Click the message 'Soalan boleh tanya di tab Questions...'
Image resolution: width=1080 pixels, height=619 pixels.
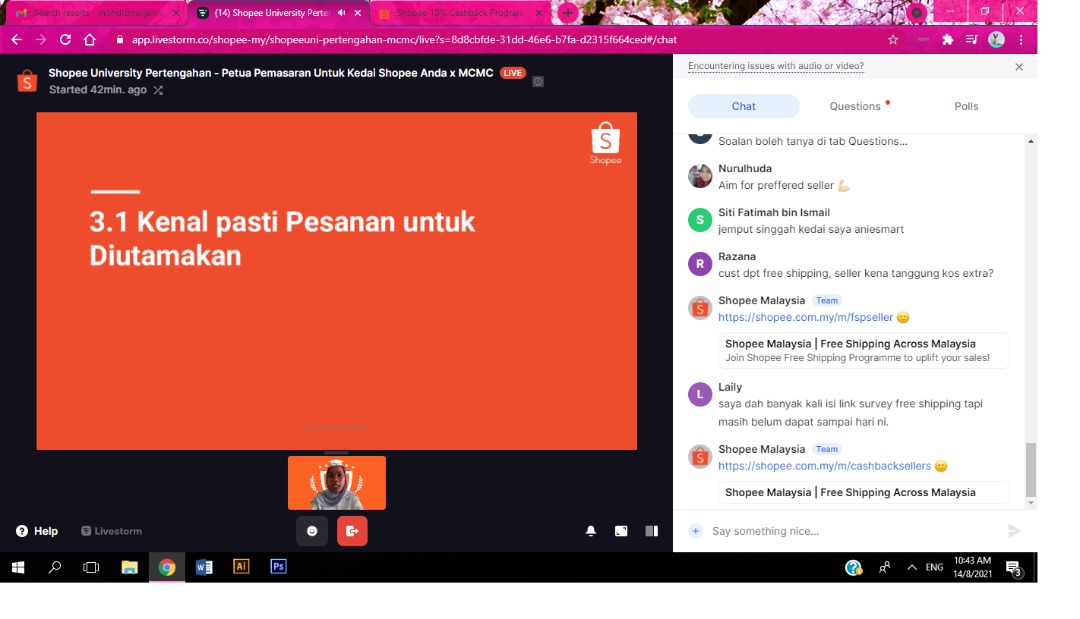tap(813, 141)
